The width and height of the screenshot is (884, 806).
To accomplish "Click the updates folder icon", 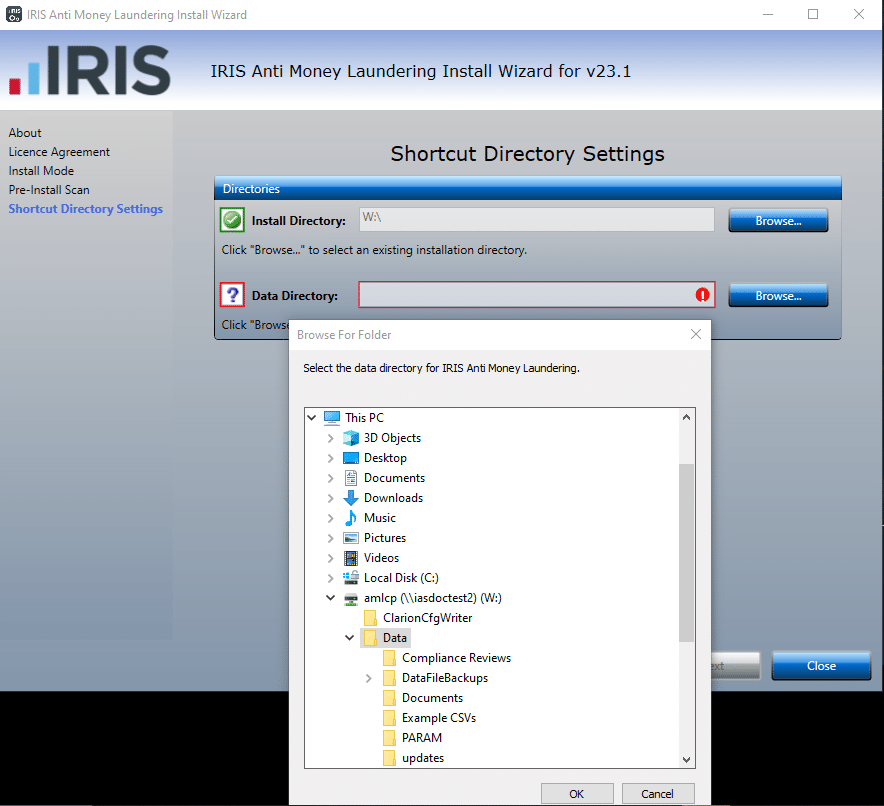I will tap(389, 758).
